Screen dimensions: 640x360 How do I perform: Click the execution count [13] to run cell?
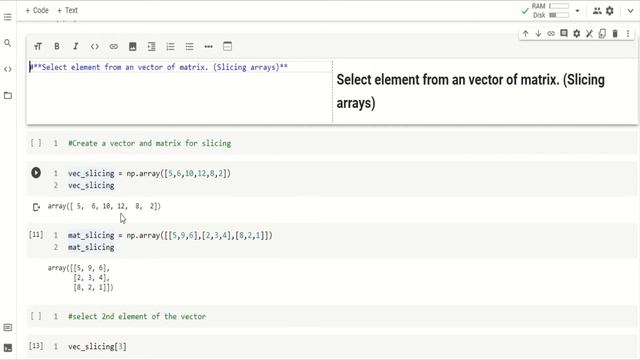pyautogui.click(x=36, y=346)
